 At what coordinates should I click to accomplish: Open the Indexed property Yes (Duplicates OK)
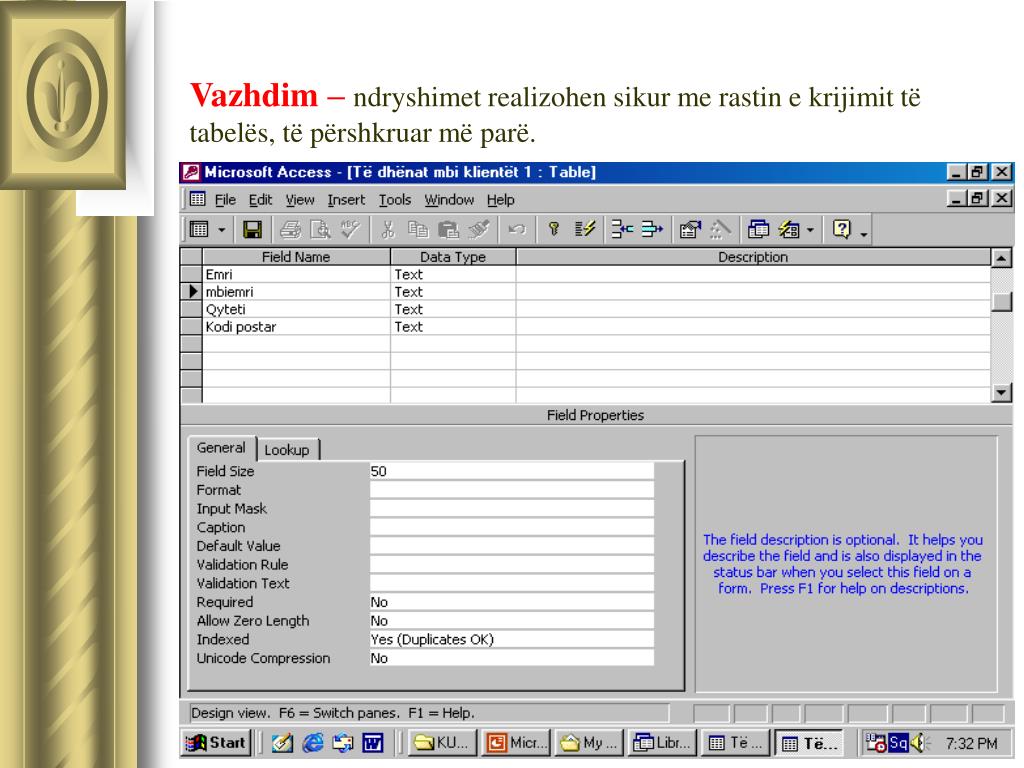(511, 640)
